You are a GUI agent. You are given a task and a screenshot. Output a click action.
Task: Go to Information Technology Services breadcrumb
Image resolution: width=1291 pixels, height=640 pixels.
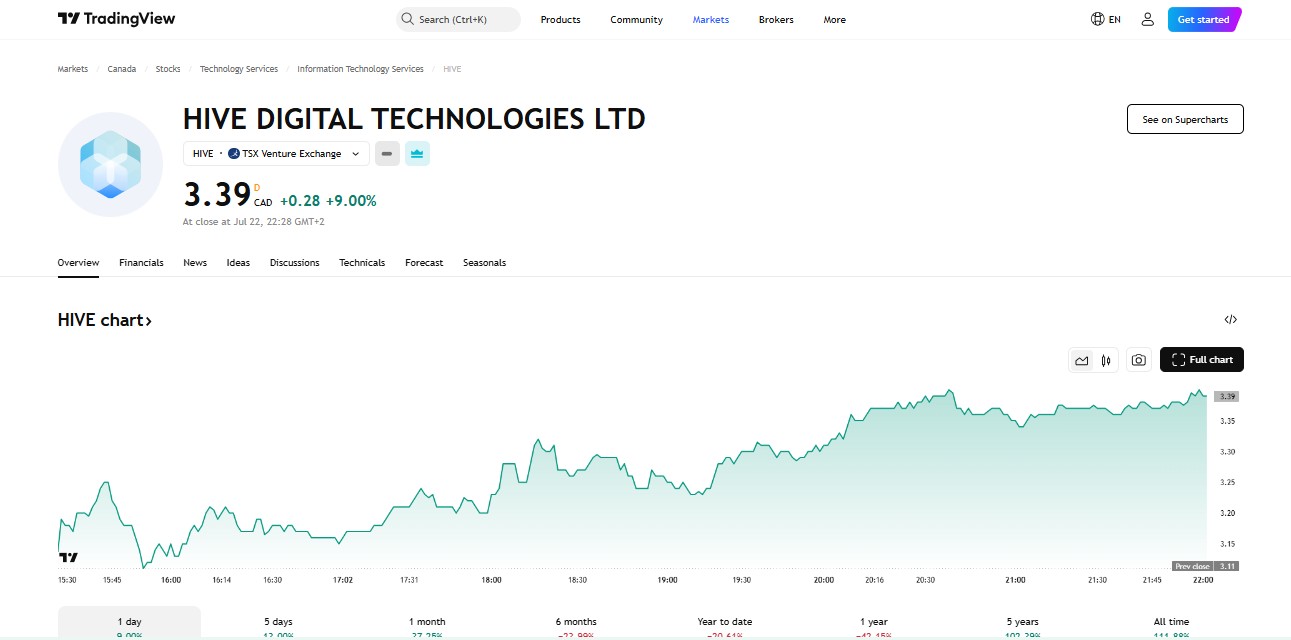point(360,69)
